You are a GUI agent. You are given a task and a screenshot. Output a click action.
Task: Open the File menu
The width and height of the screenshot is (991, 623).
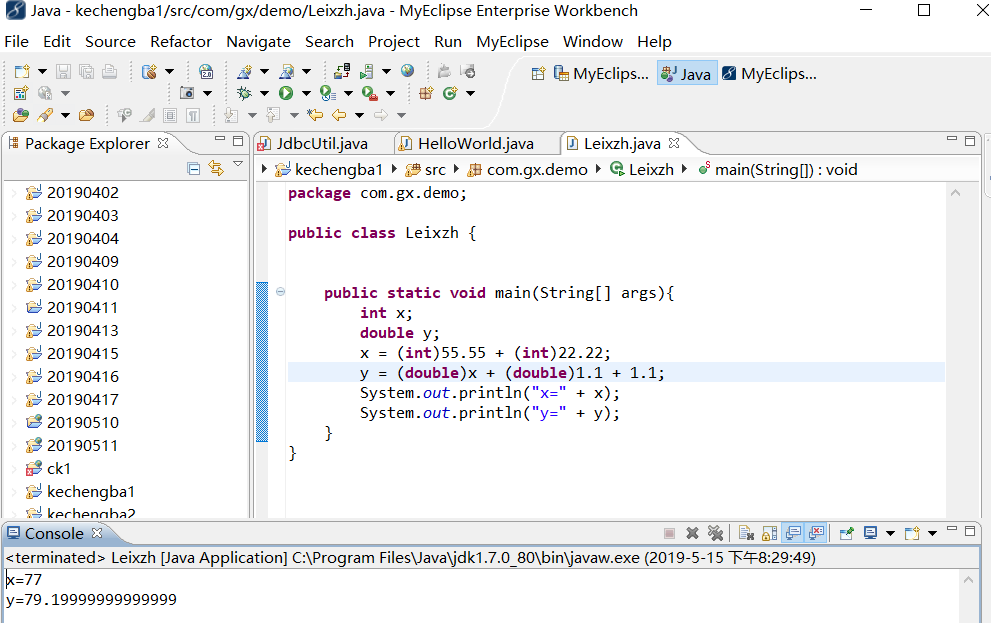16,42
